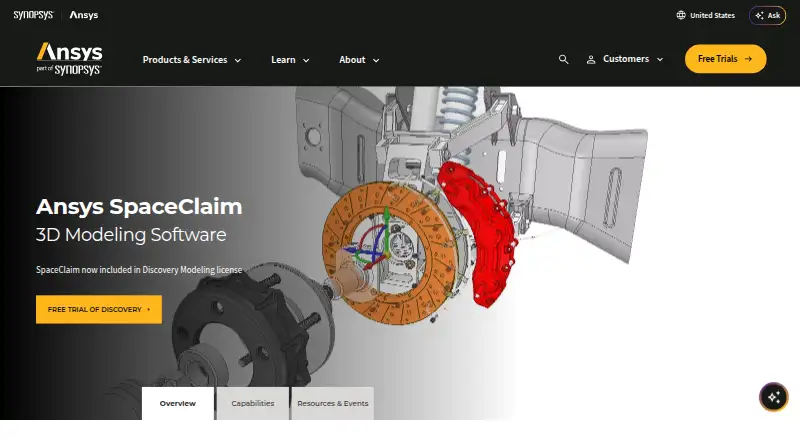The width and height of the screenshot is (800, 440).
Task: Expand the Customers dropdown chevron
Action: 660,60
